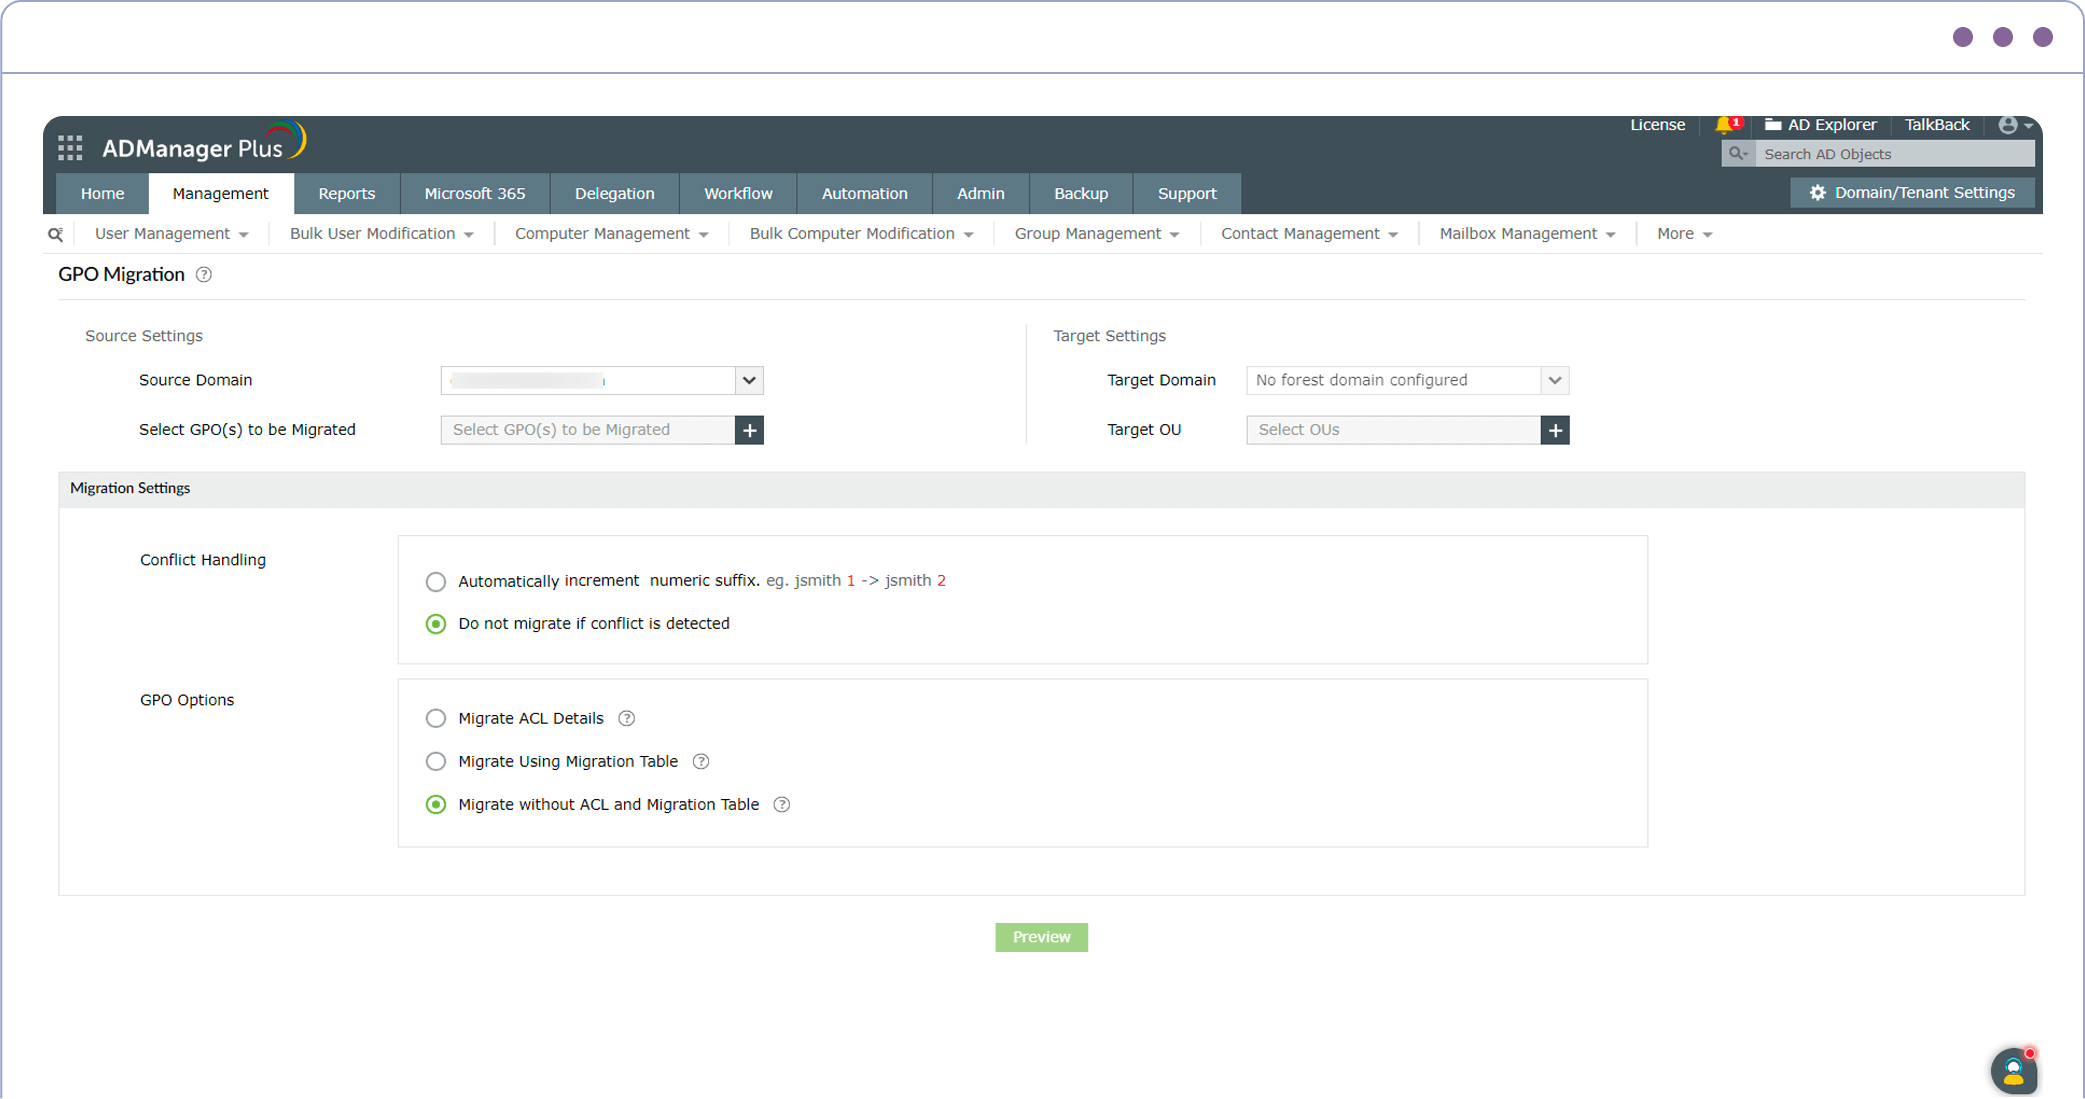
Task: Open the apps grid icon beside ADManager Plus logo
Action: (x=70, y=147)
